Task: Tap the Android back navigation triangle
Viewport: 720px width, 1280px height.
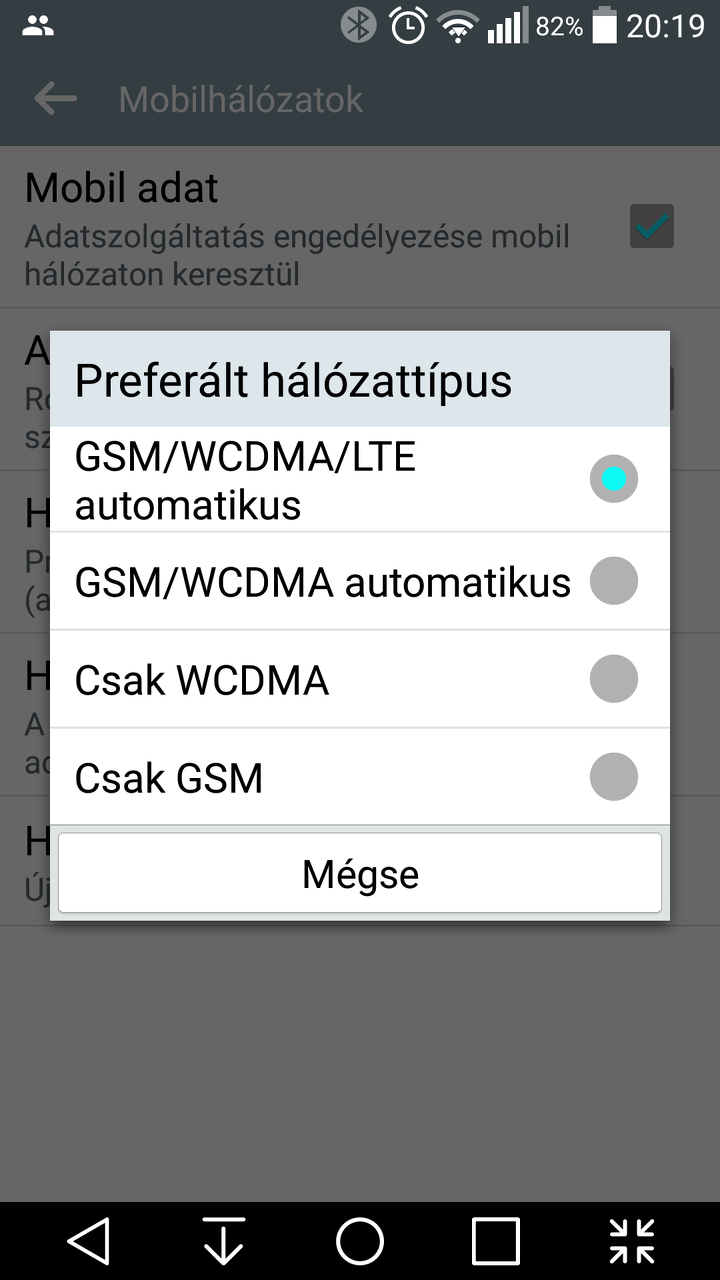Action: coord(88,1241)
